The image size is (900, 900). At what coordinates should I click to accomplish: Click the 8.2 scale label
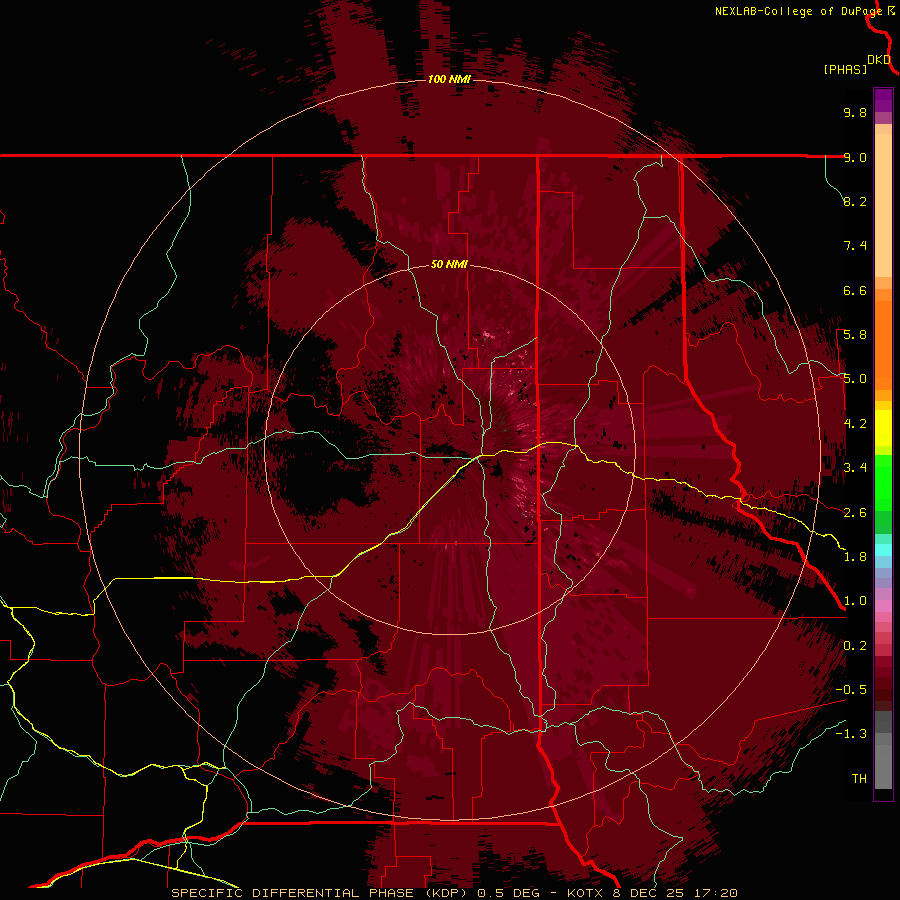pos(855,201)
